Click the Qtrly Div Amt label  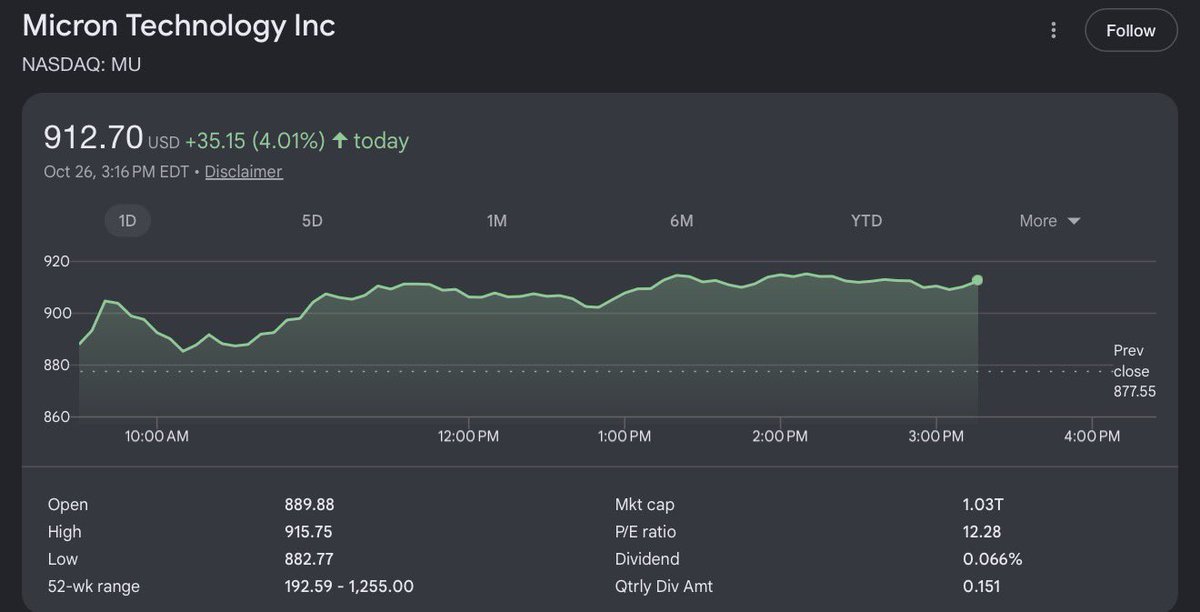point(664,586)
